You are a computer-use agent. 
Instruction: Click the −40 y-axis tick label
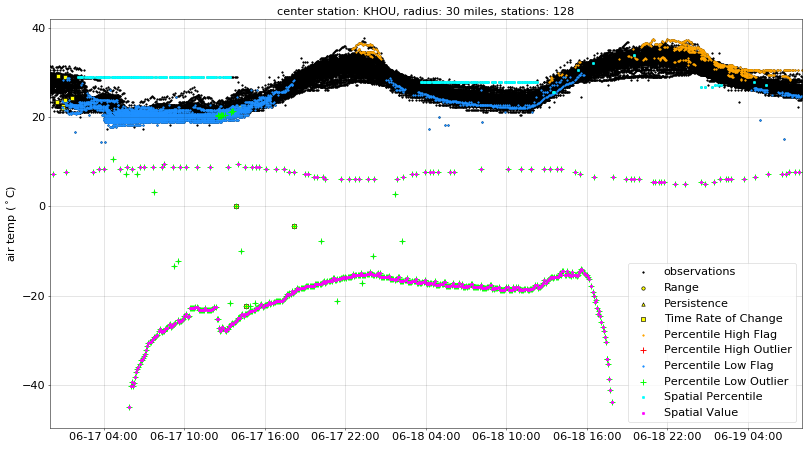32,385
